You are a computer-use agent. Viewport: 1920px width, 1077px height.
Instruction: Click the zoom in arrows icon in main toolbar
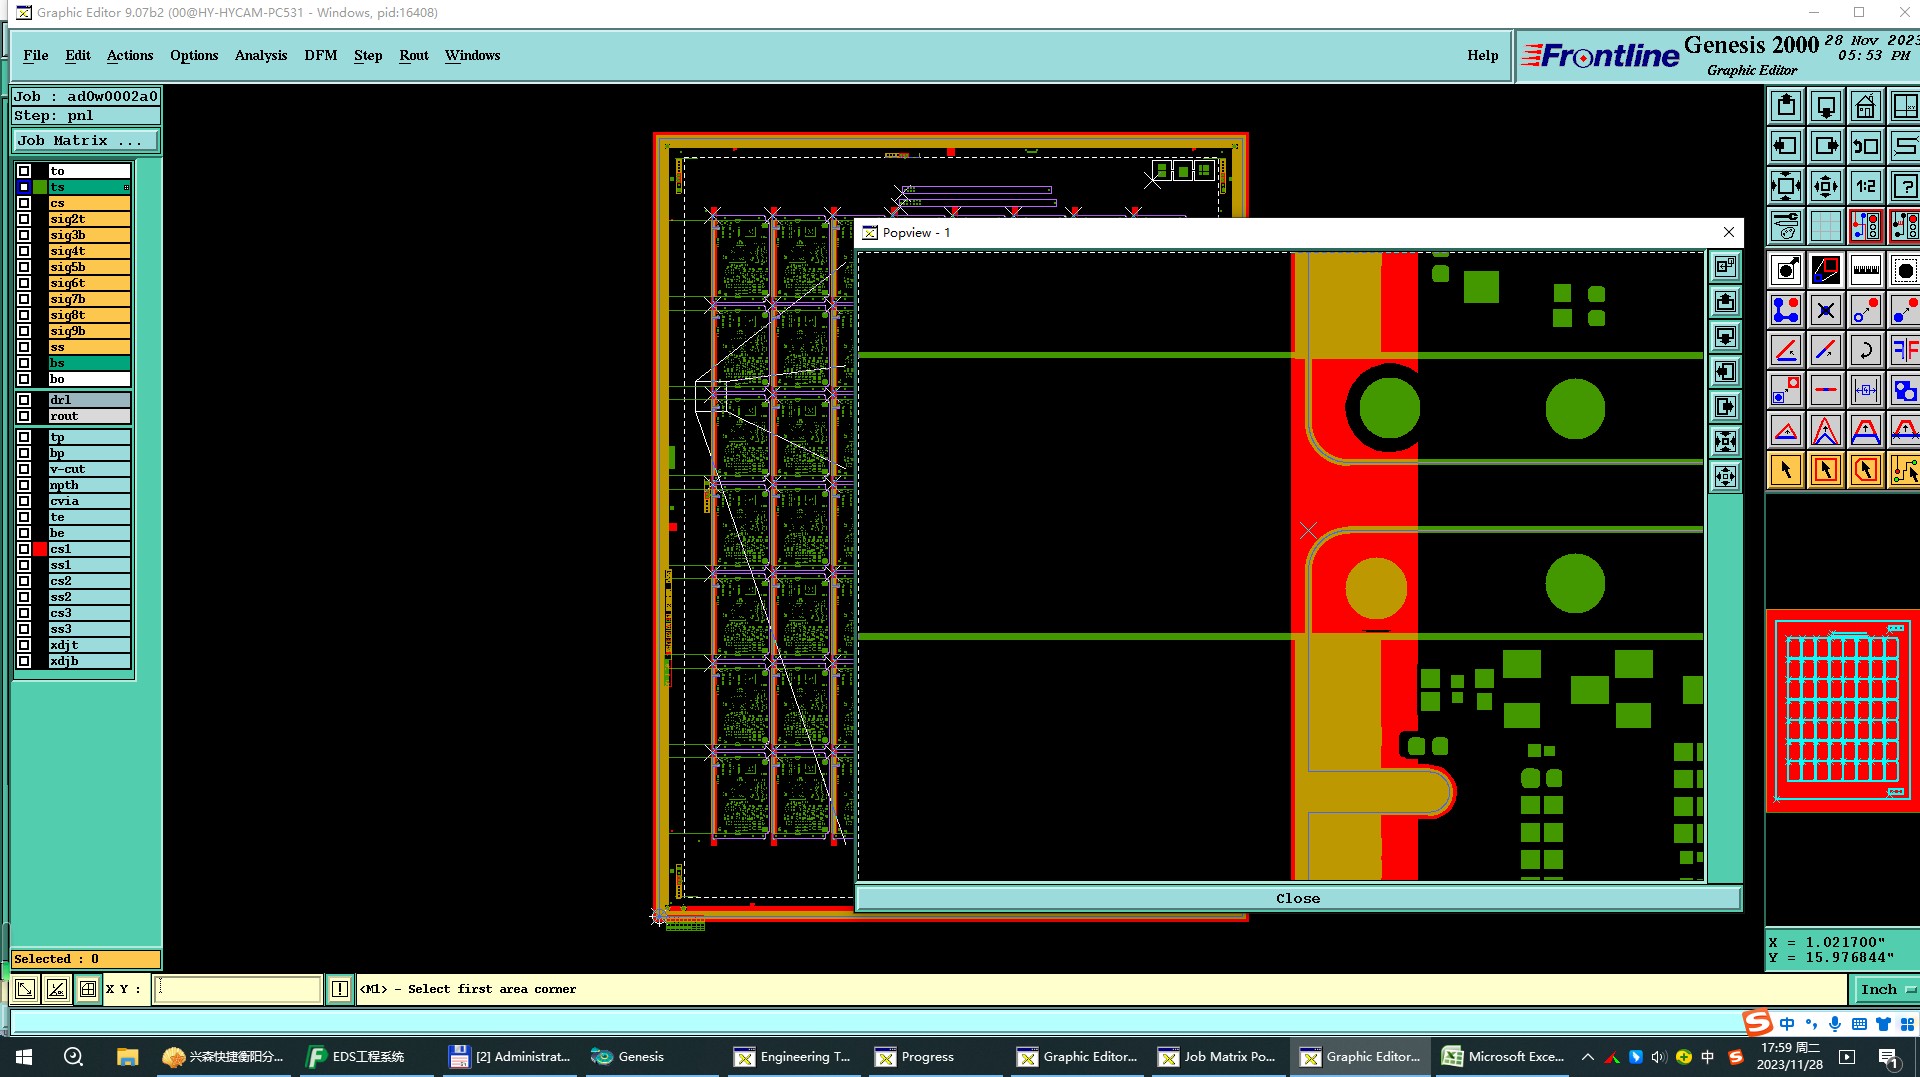pos(1786,186)
